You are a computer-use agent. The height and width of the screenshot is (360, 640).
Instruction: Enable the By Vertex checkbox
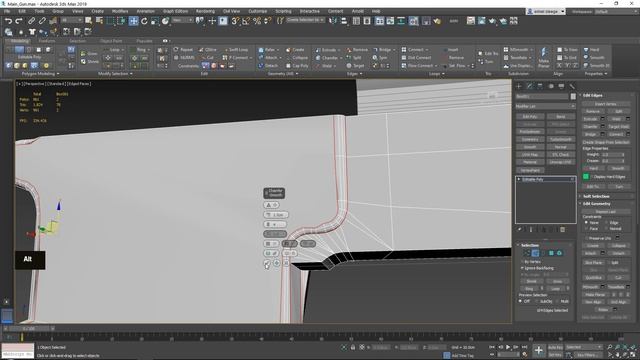(x=522, y=262)
